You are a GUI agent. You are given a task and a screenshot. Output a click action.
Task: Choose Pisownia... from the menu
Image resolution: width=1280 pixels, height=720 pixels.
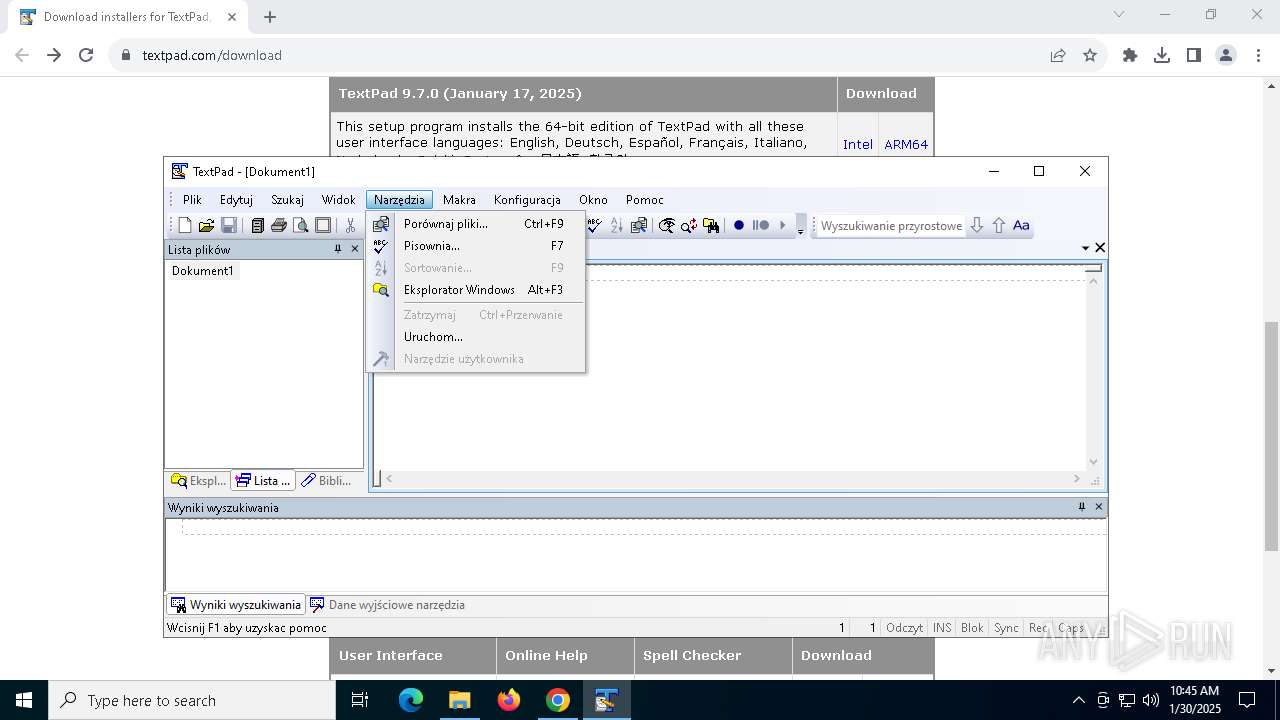[475, 246]
